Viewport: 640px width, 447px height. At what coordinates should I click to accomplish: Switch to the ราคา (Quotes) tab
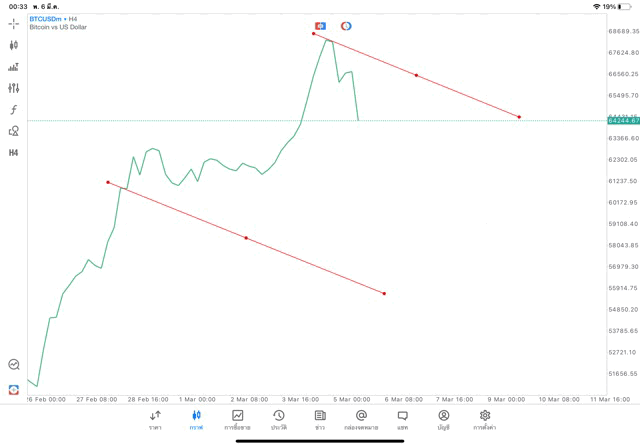click(155, 419)
